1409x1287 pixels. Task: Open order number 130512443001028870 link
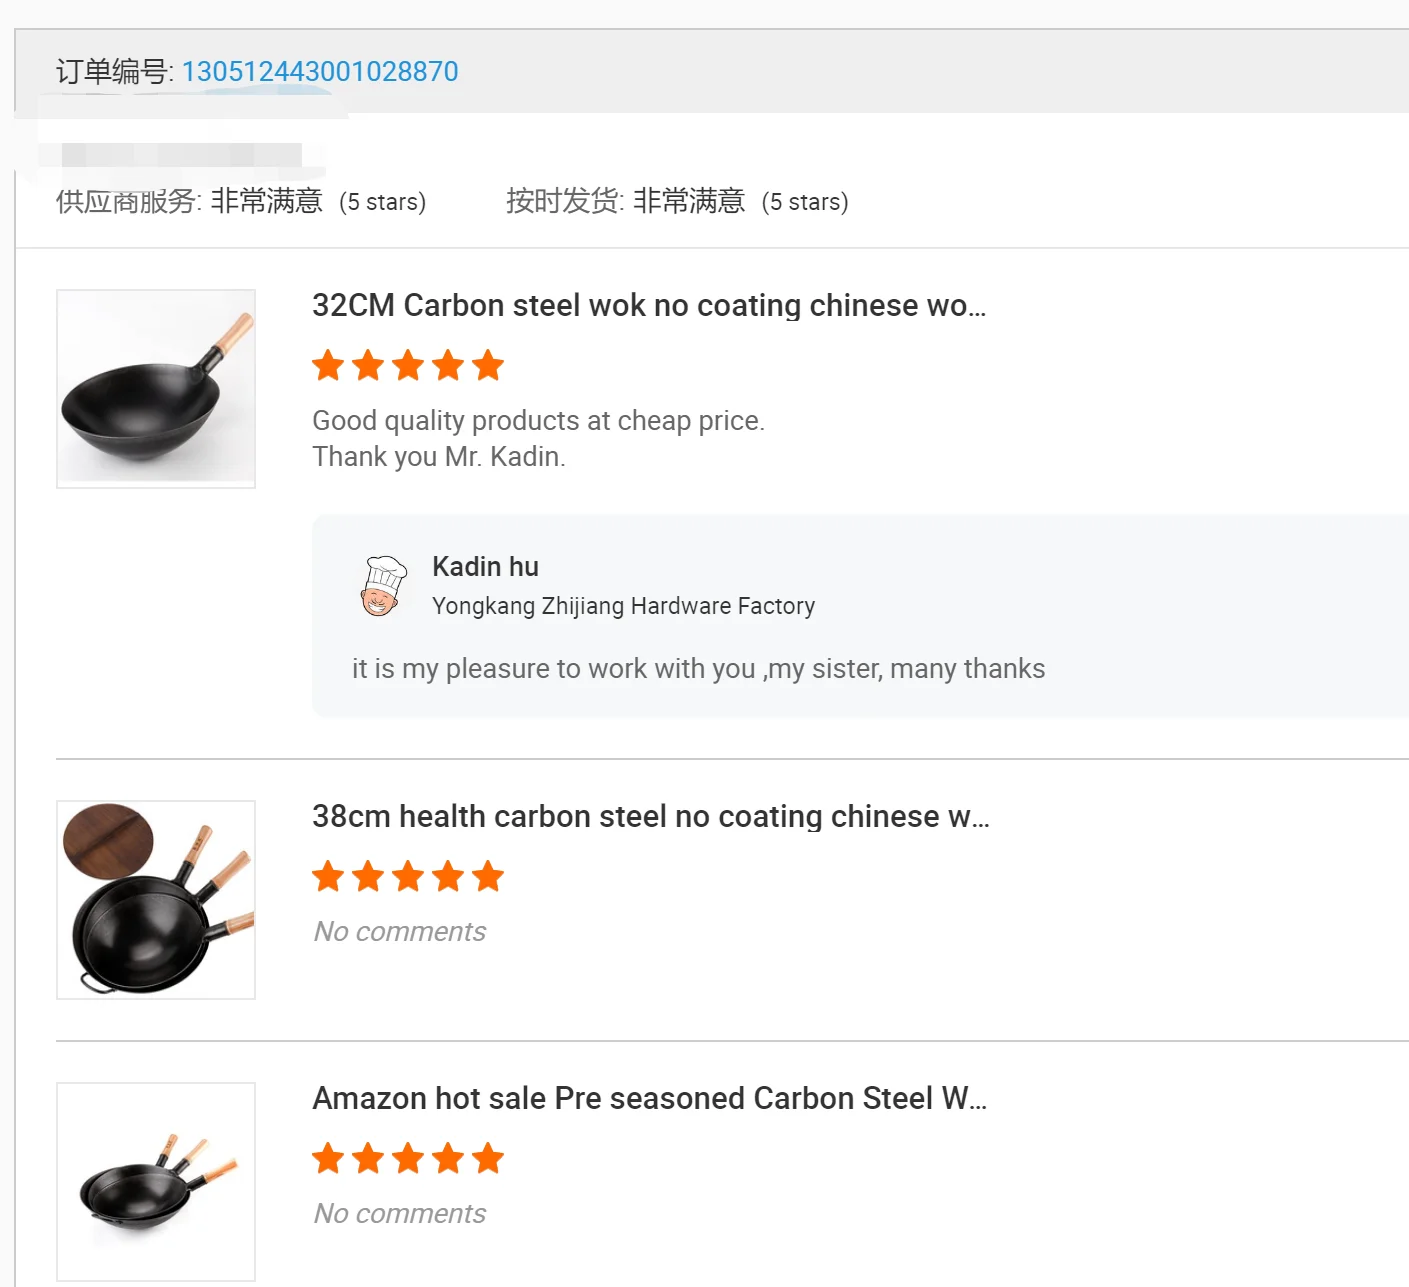click(320, 72)
